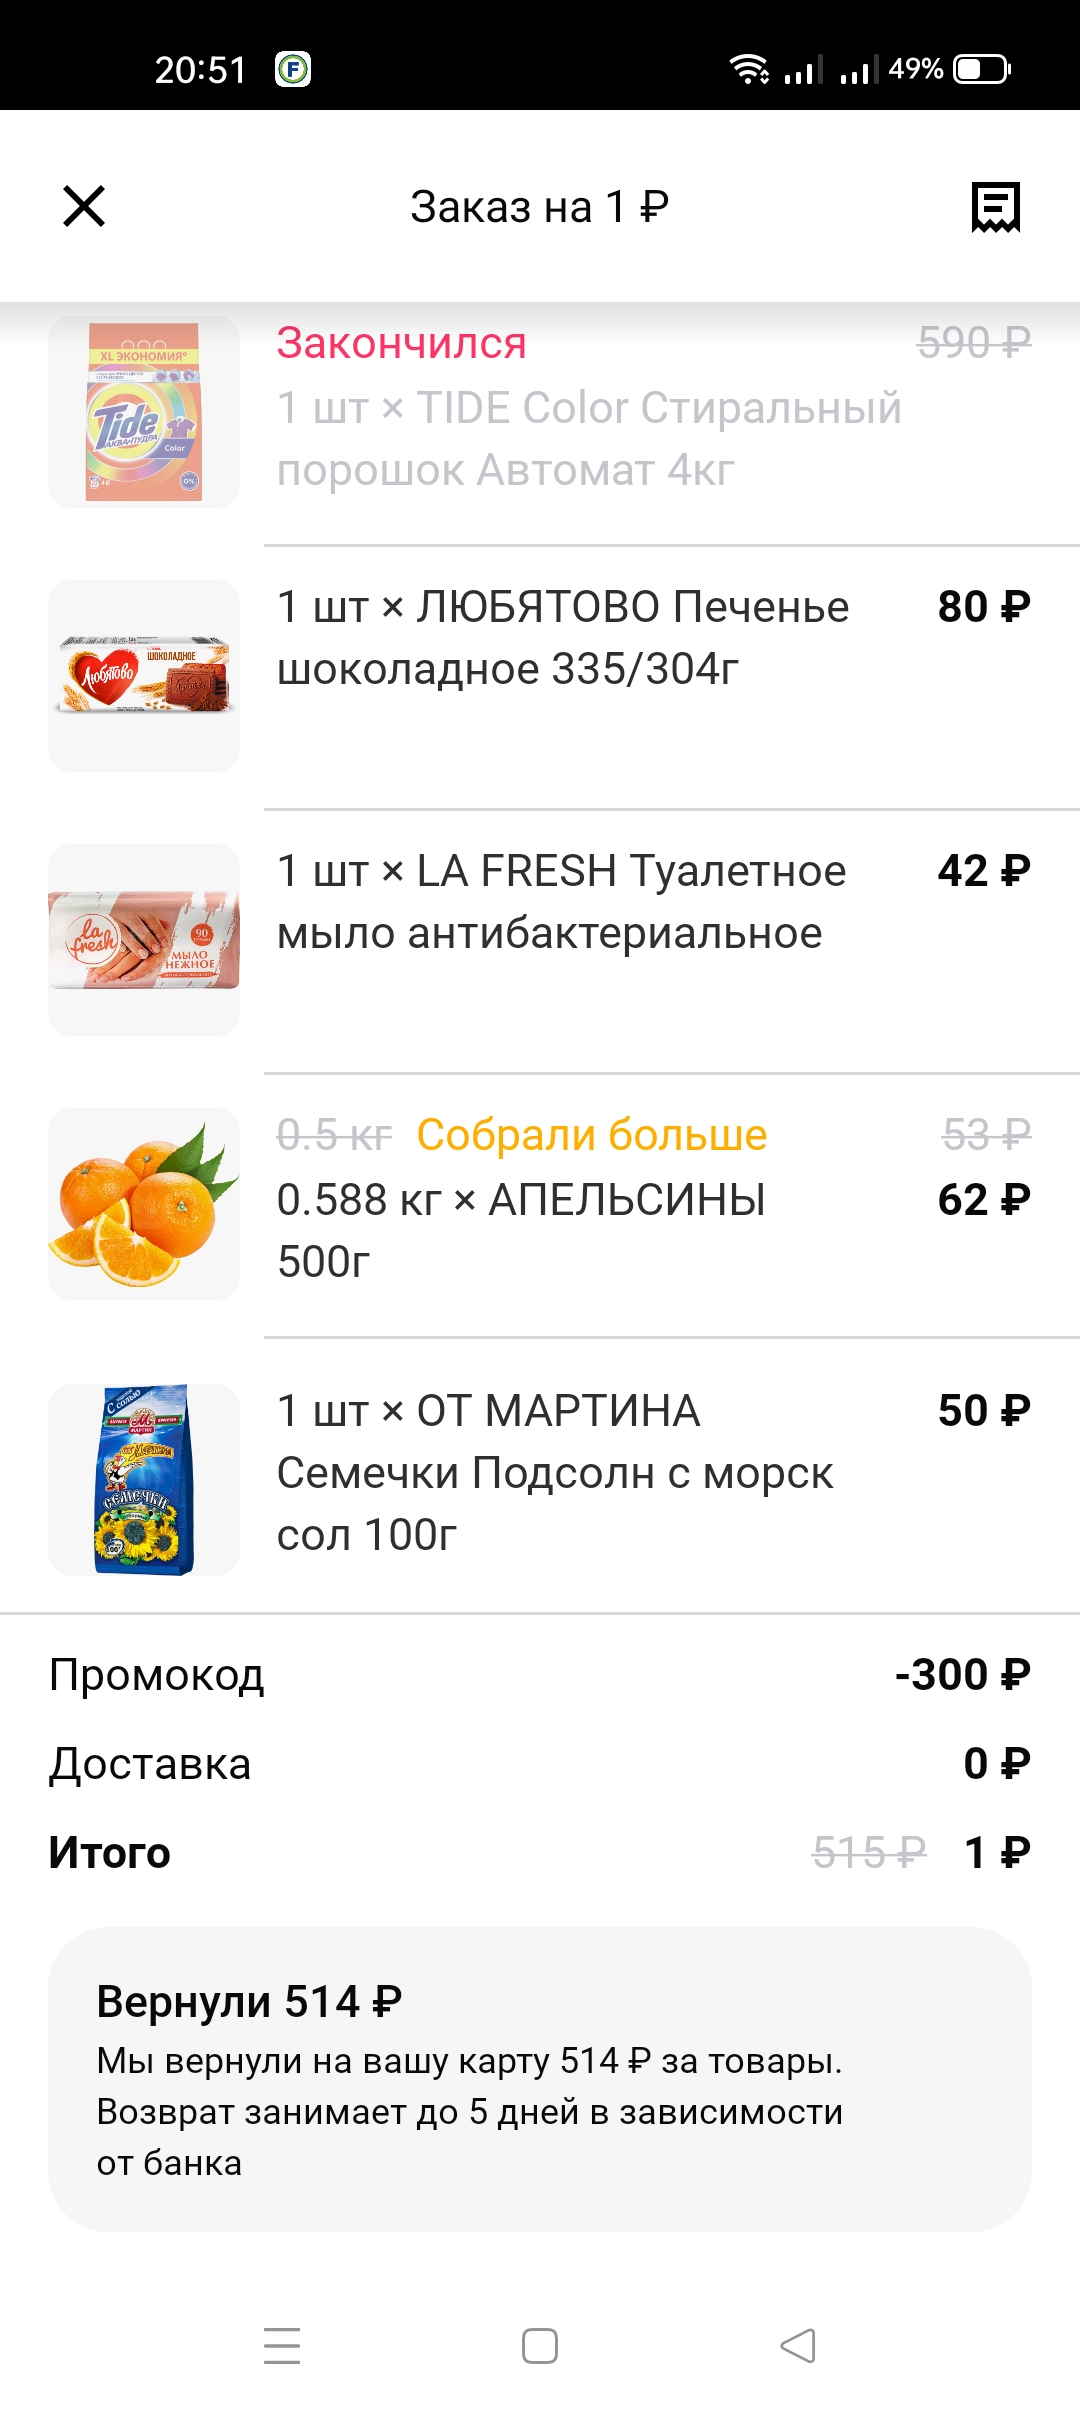Open ЛЮБЯТОВО Печенье шоколадное item
1080x2412 pixels.
click(x=563, y=638)
